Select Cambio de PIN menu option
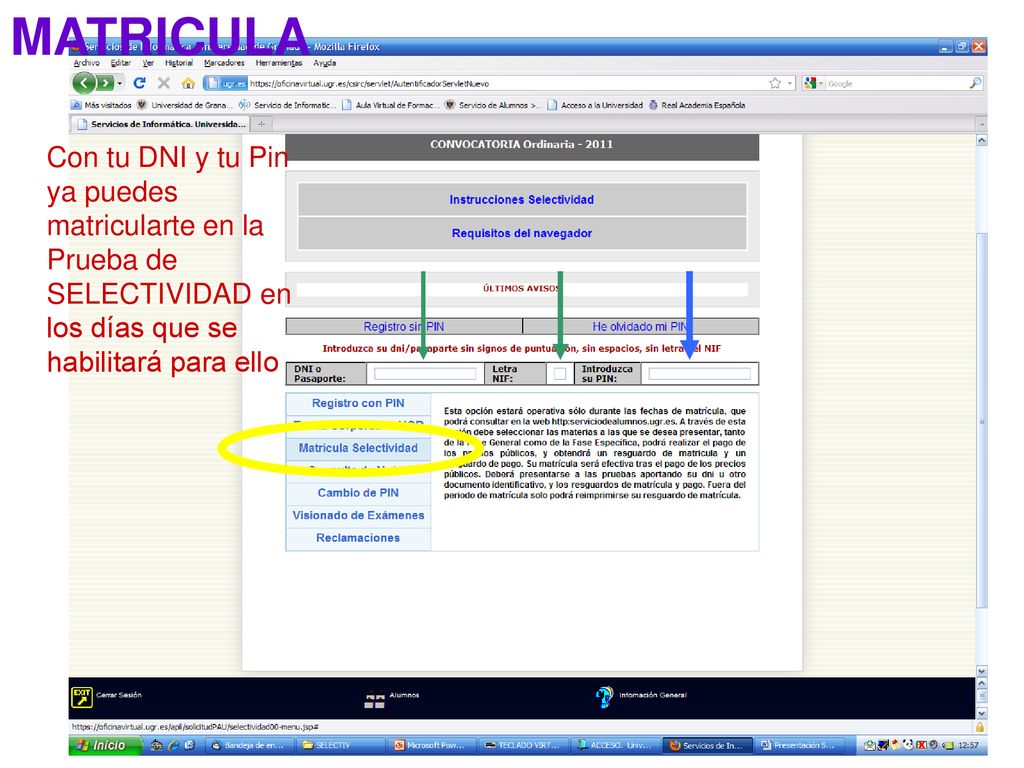This screenshot has width=1024, height=768. point(358,492)
